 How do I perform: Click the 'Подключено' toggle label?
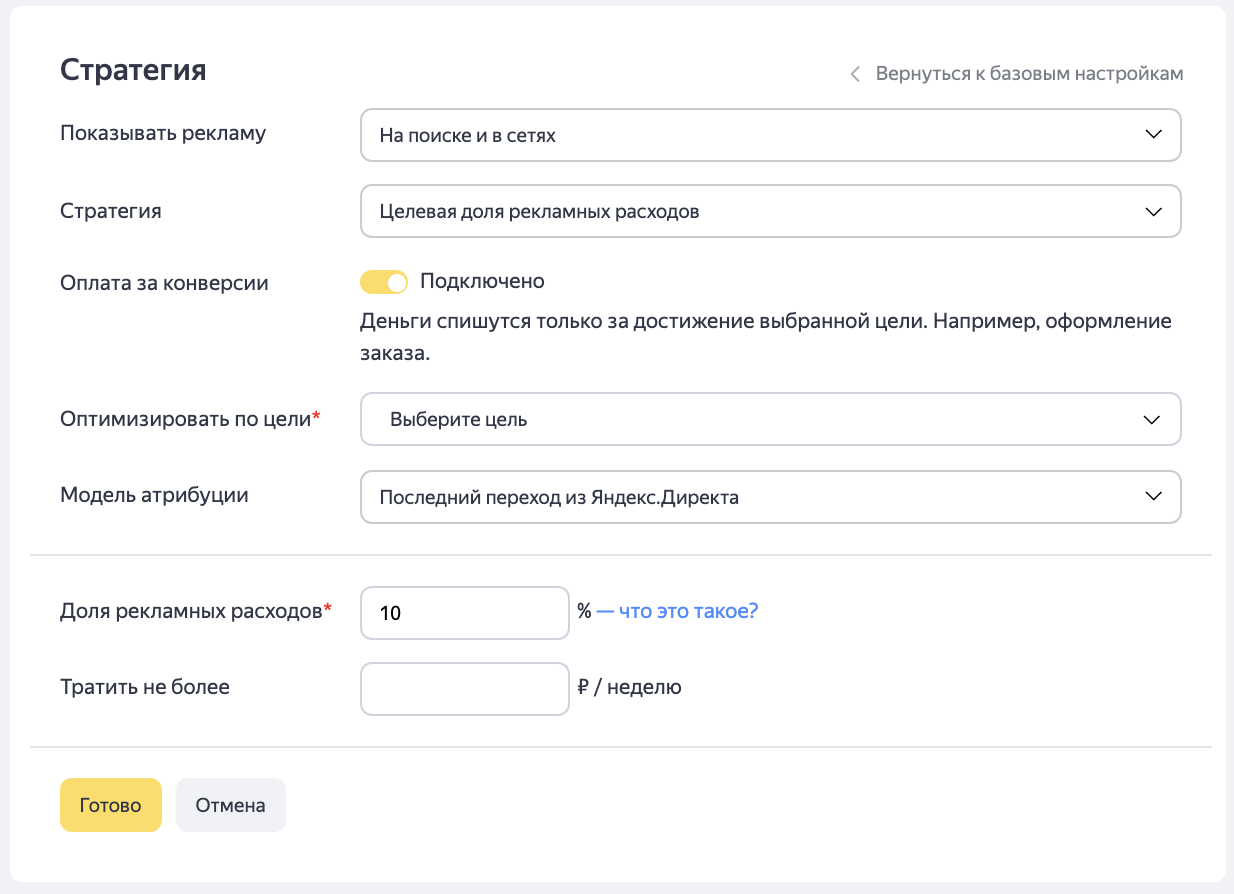482,282
